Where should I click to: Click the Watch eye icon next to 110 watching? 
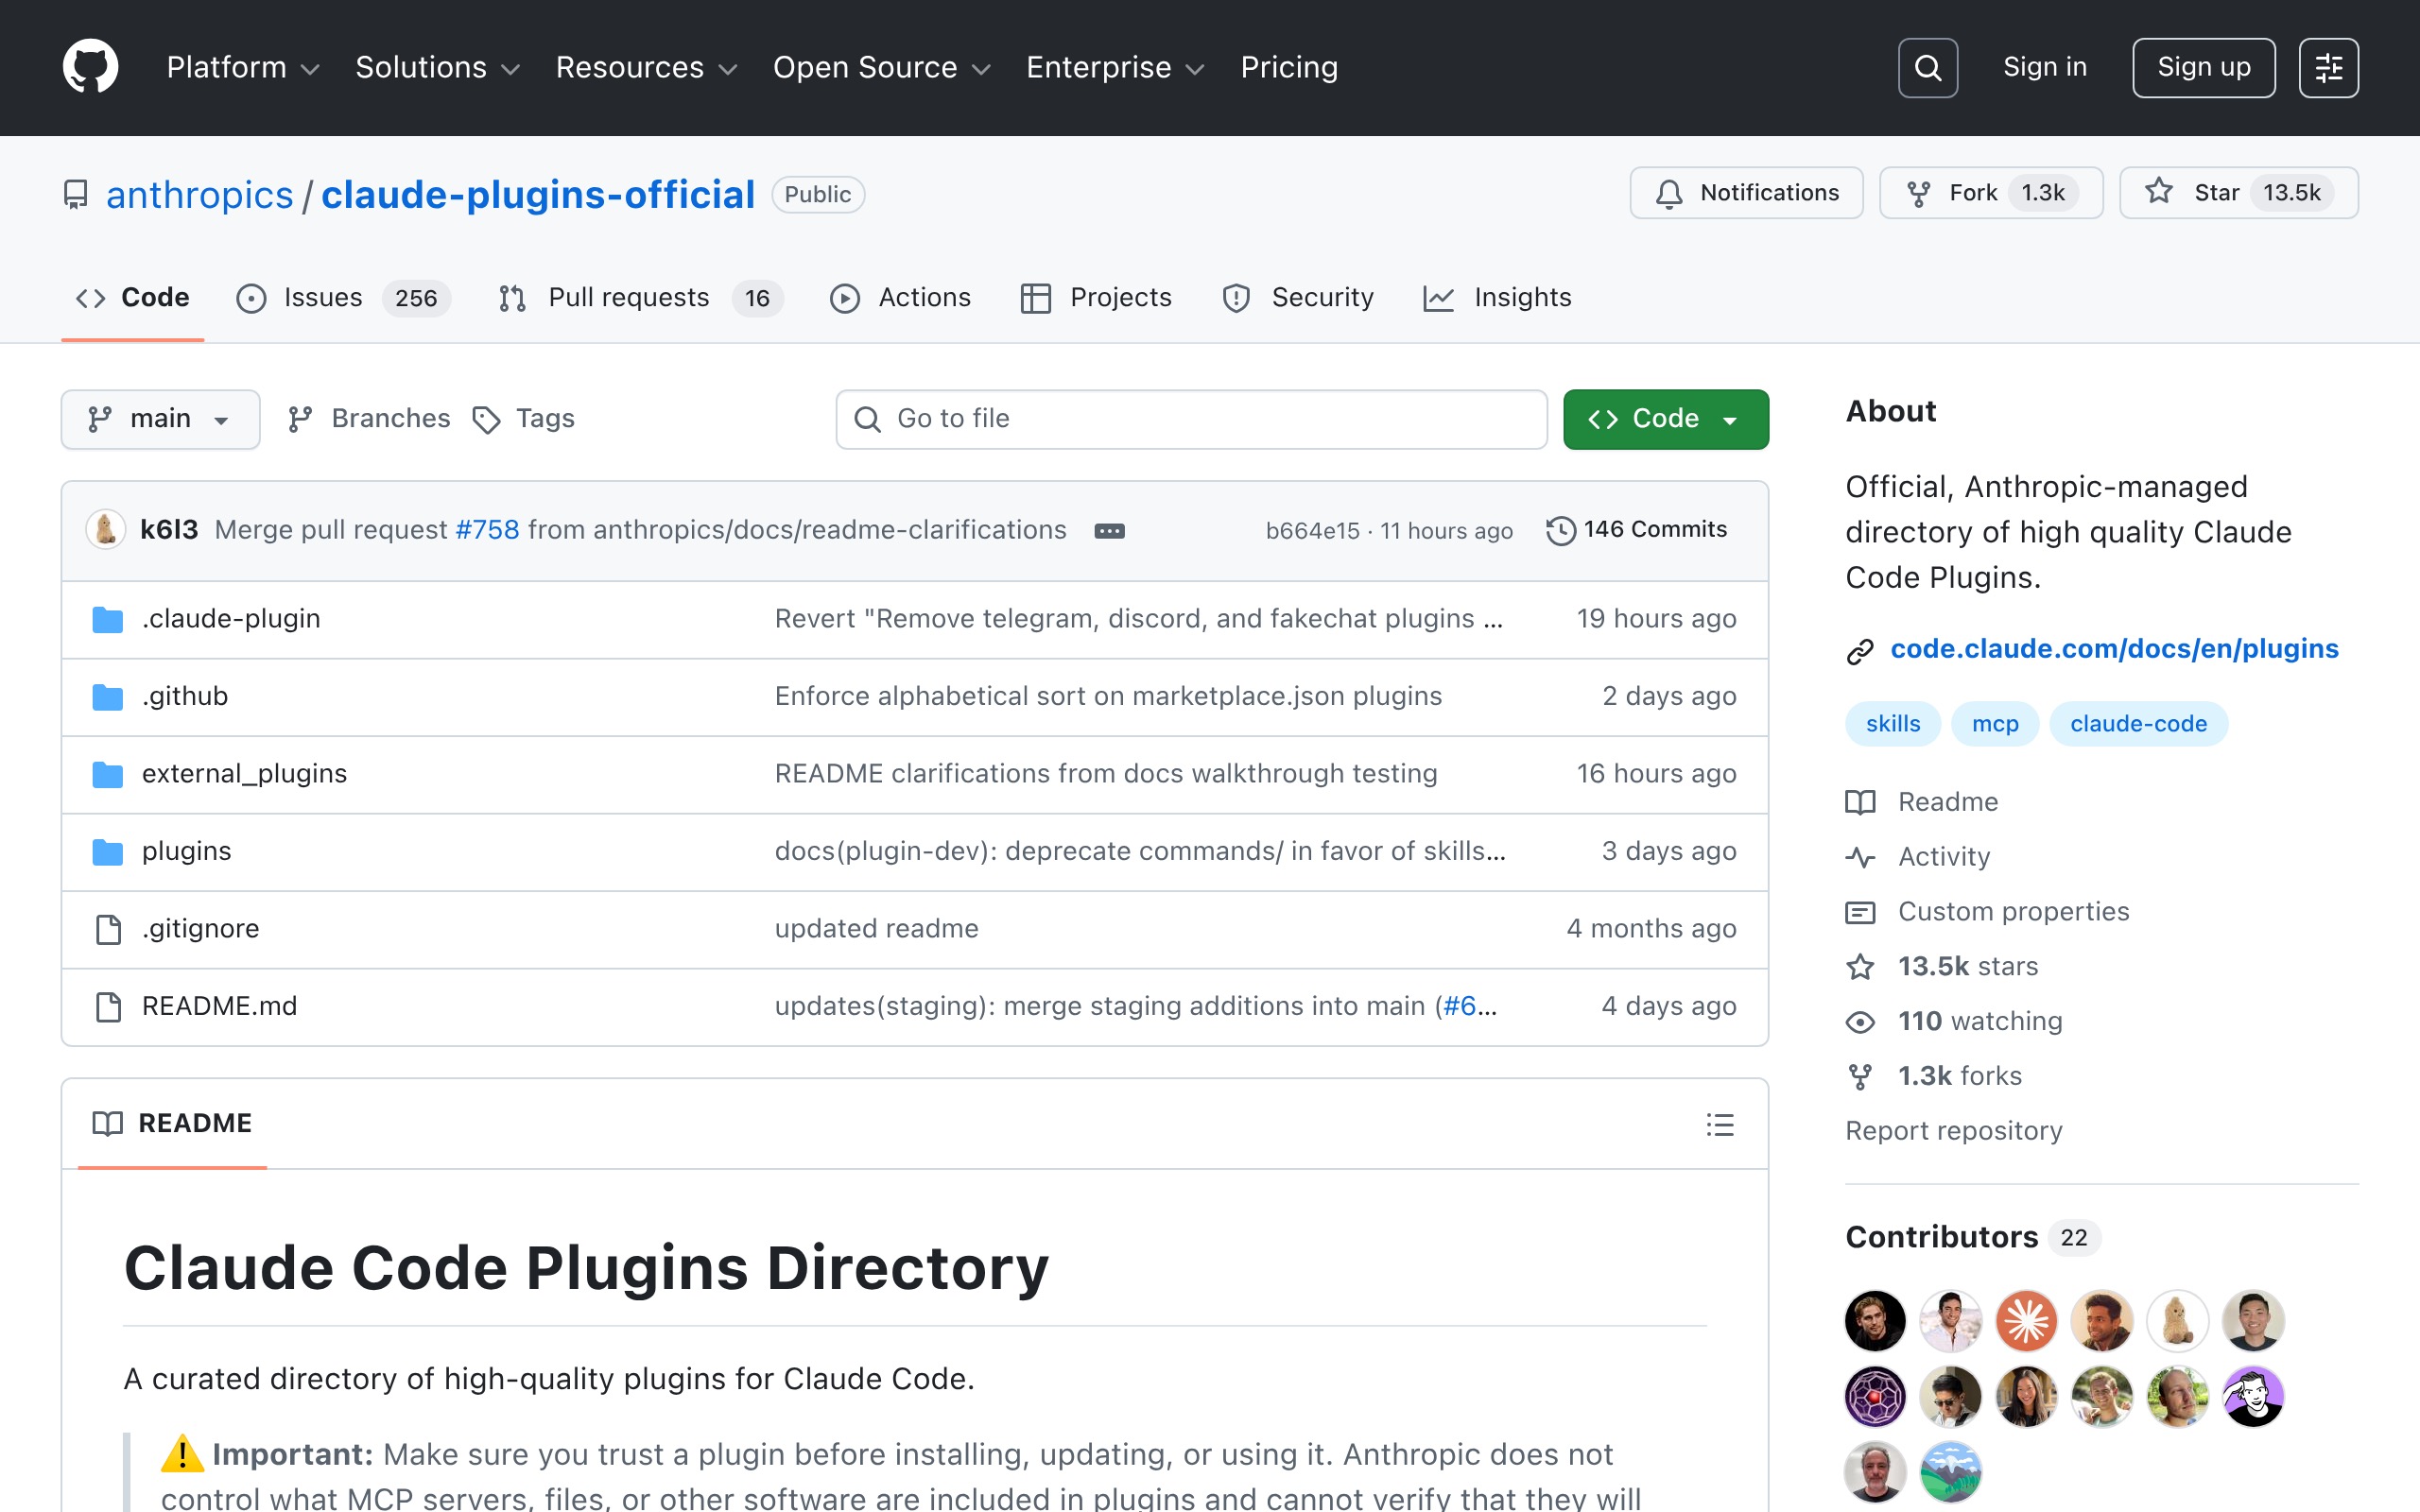pos(1860,1021)
